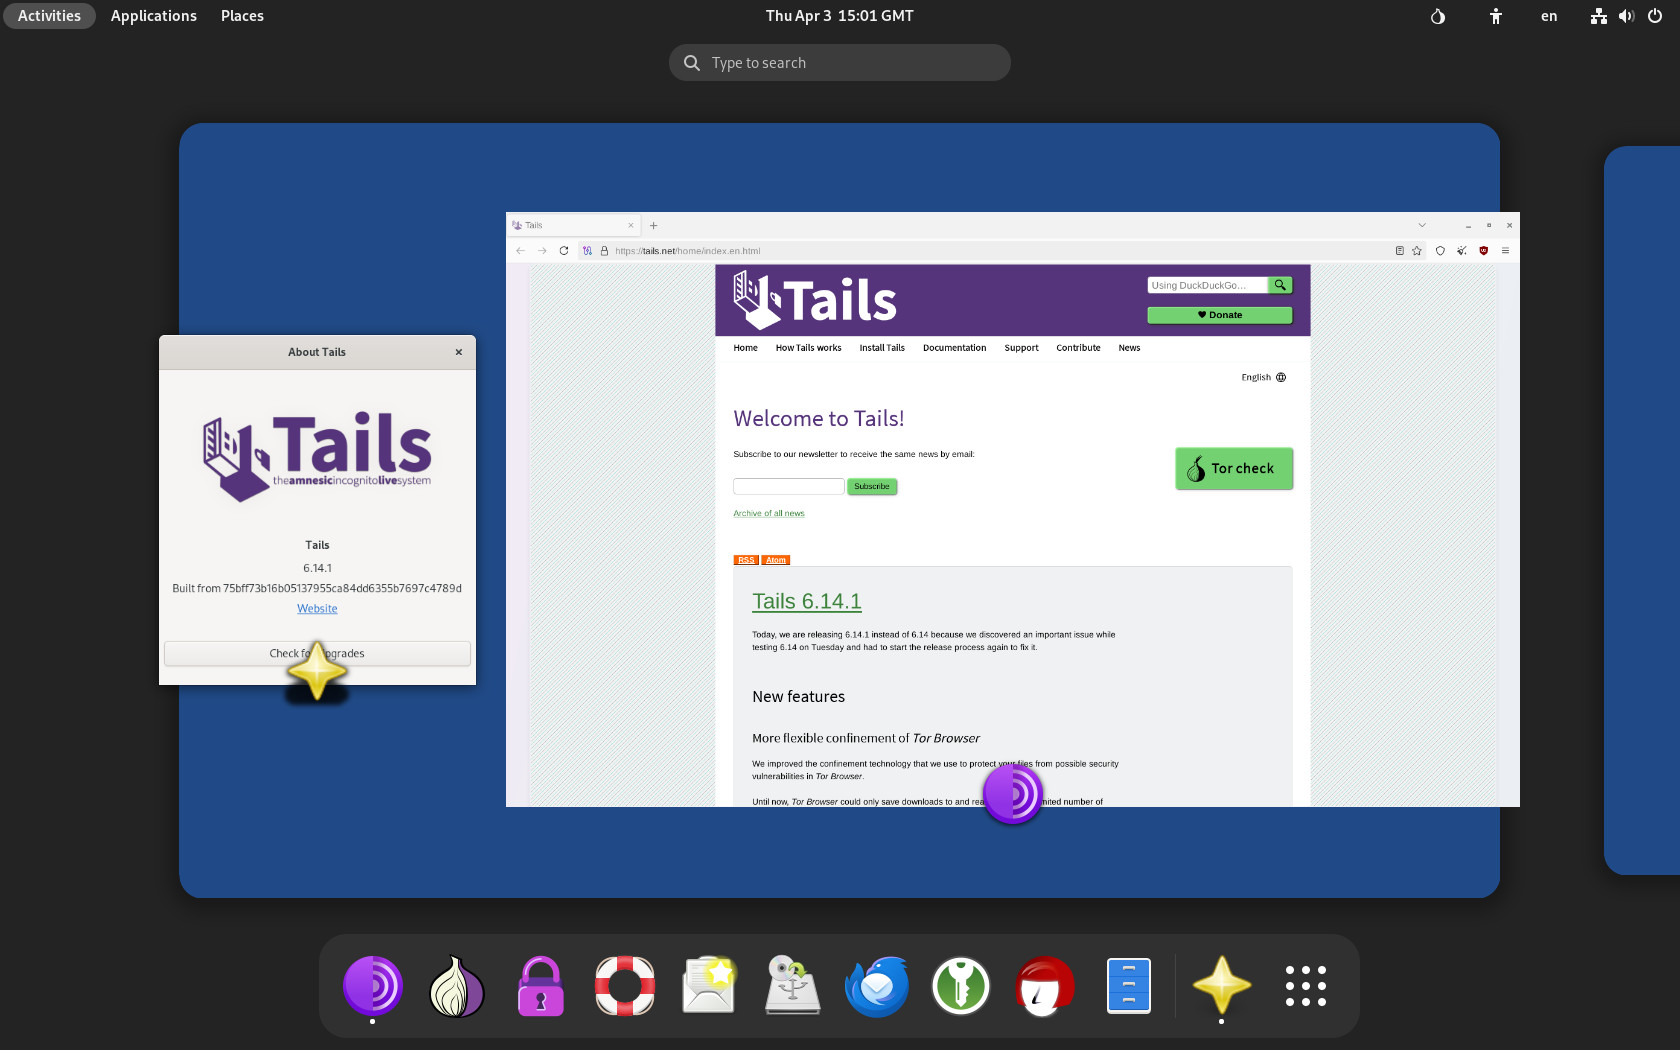Image resolution: width=1680 pixels, height=1050 pixels.
Task: Open the volume speaker icon in top bar
Action: click(x=1627, y=16)
